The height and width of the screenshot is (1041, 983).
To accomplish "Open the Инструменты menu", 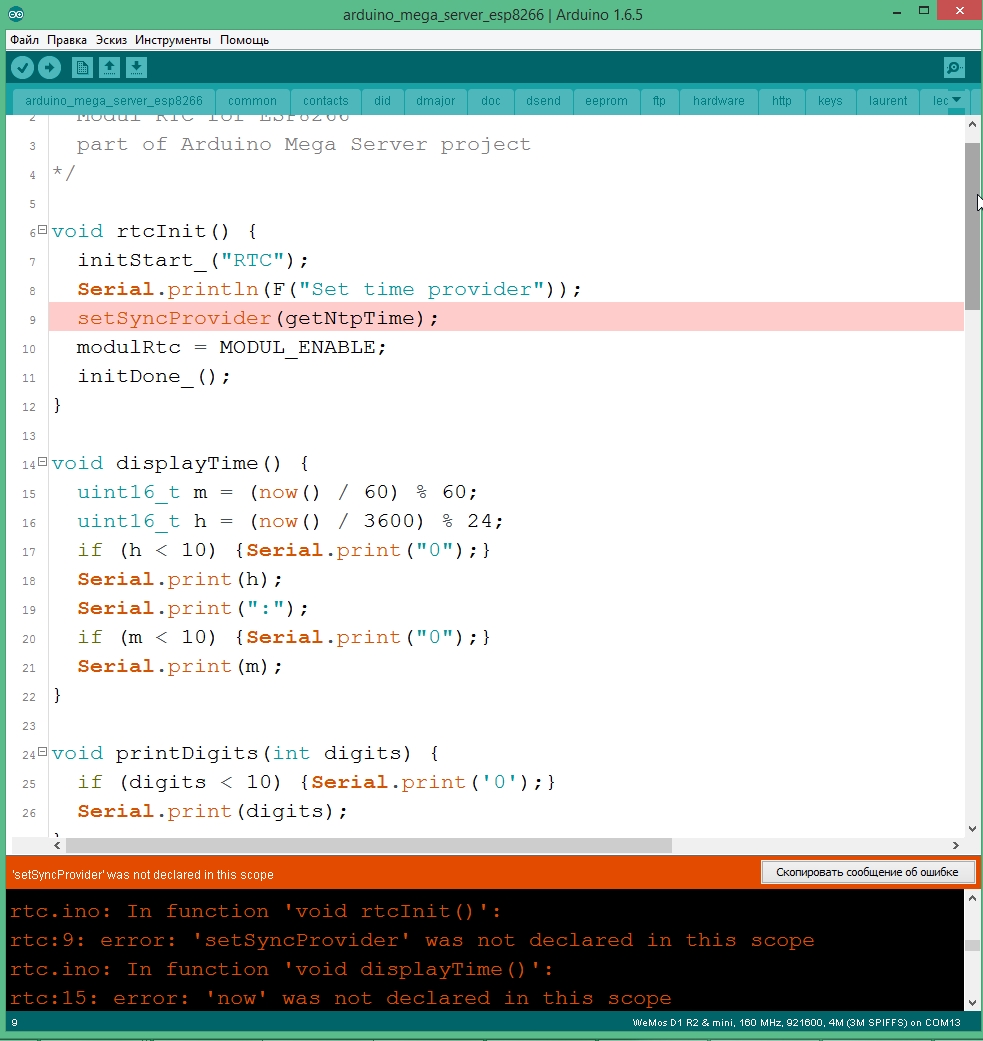I will click(173, 40).
